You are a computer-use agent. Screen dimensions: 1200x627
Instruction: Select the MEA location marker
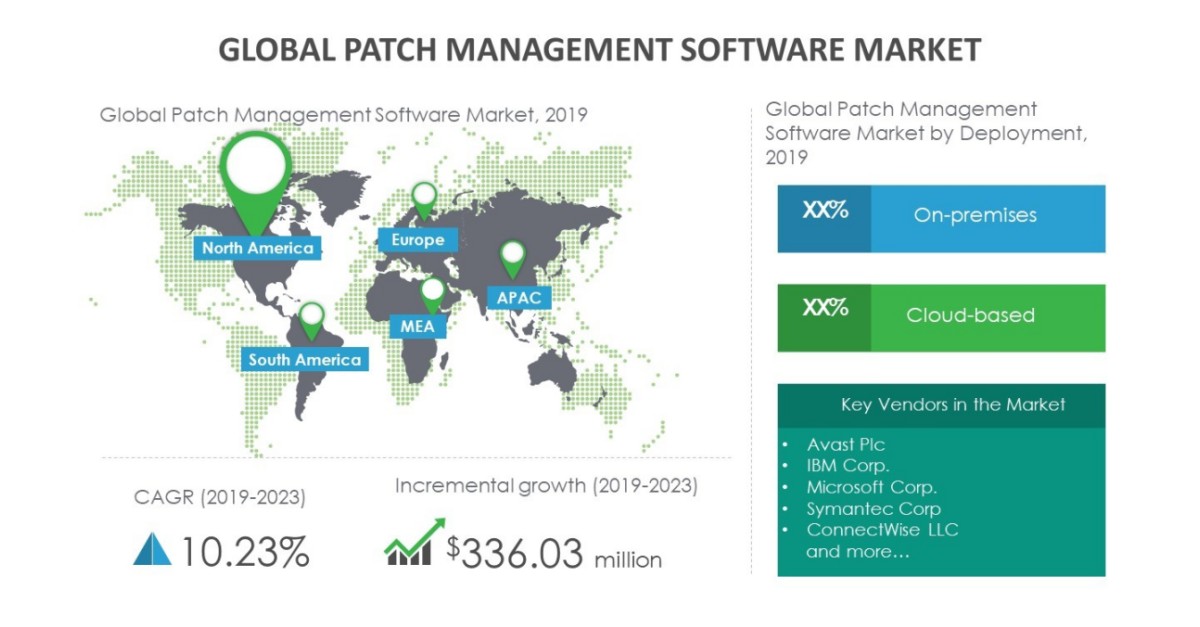pyautogui.click(x=432, y=290)
